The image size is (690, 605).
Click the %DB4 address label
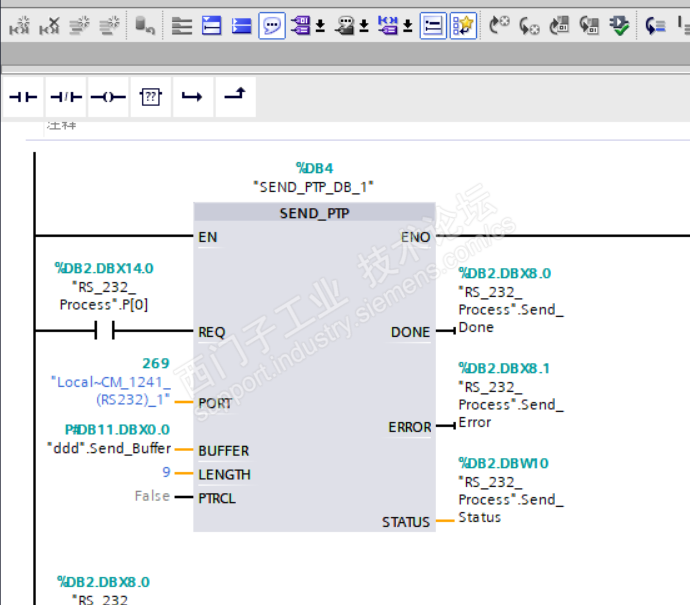(x=314, y=168)
